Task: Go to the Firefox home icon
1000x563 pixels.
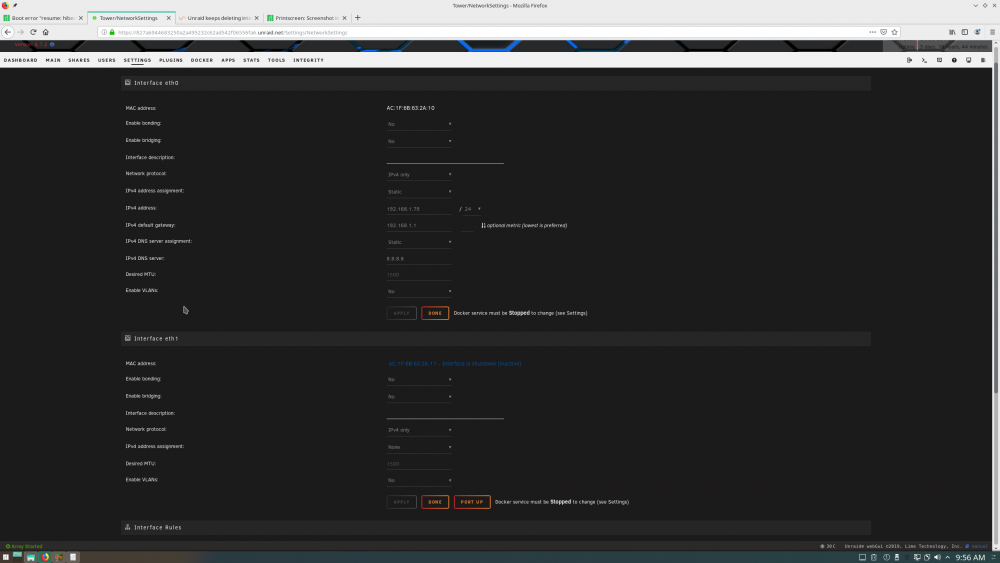Action: 46,32
